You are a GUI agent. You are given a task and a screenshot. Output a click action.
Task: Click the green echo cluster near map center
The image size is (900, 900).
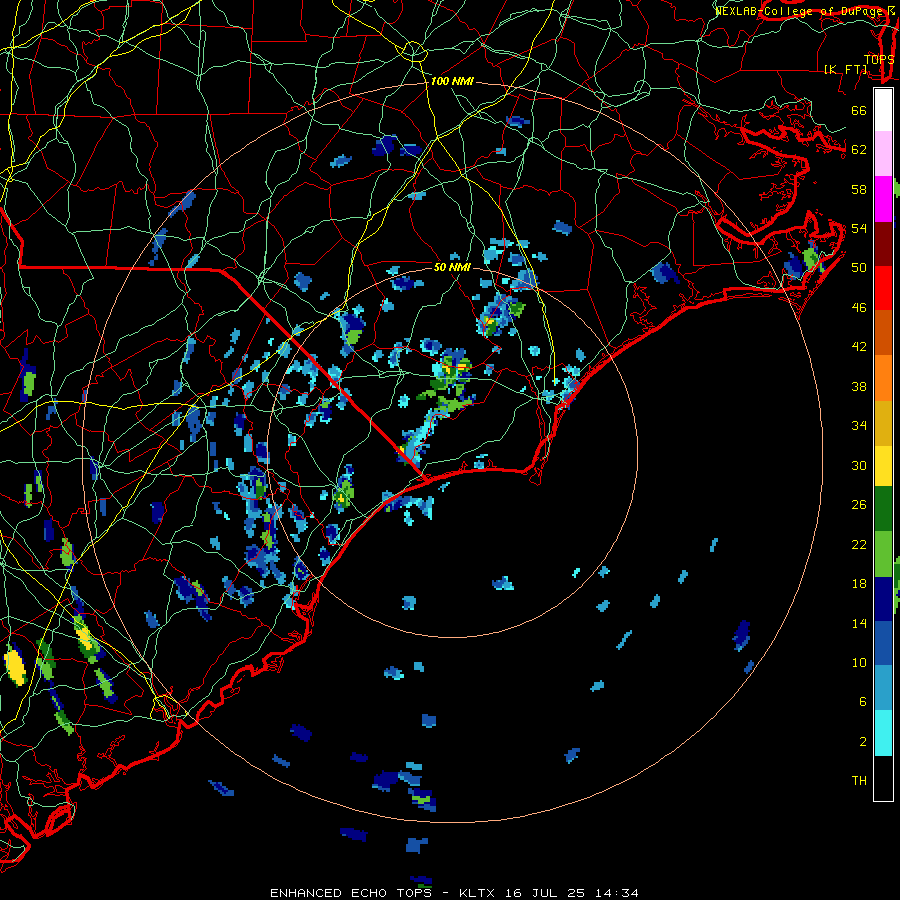452,380
